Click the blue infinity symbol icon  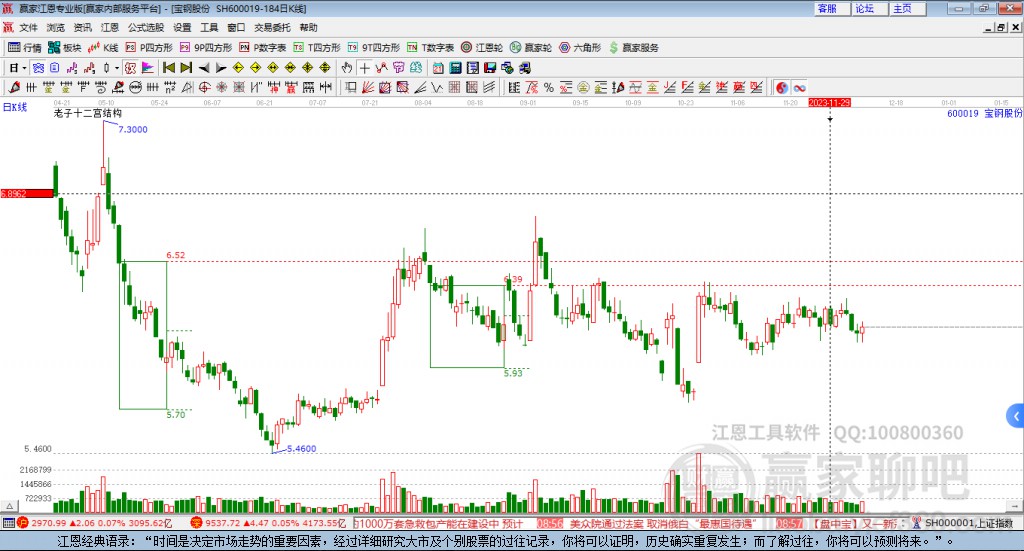click(x=799, y=87)
